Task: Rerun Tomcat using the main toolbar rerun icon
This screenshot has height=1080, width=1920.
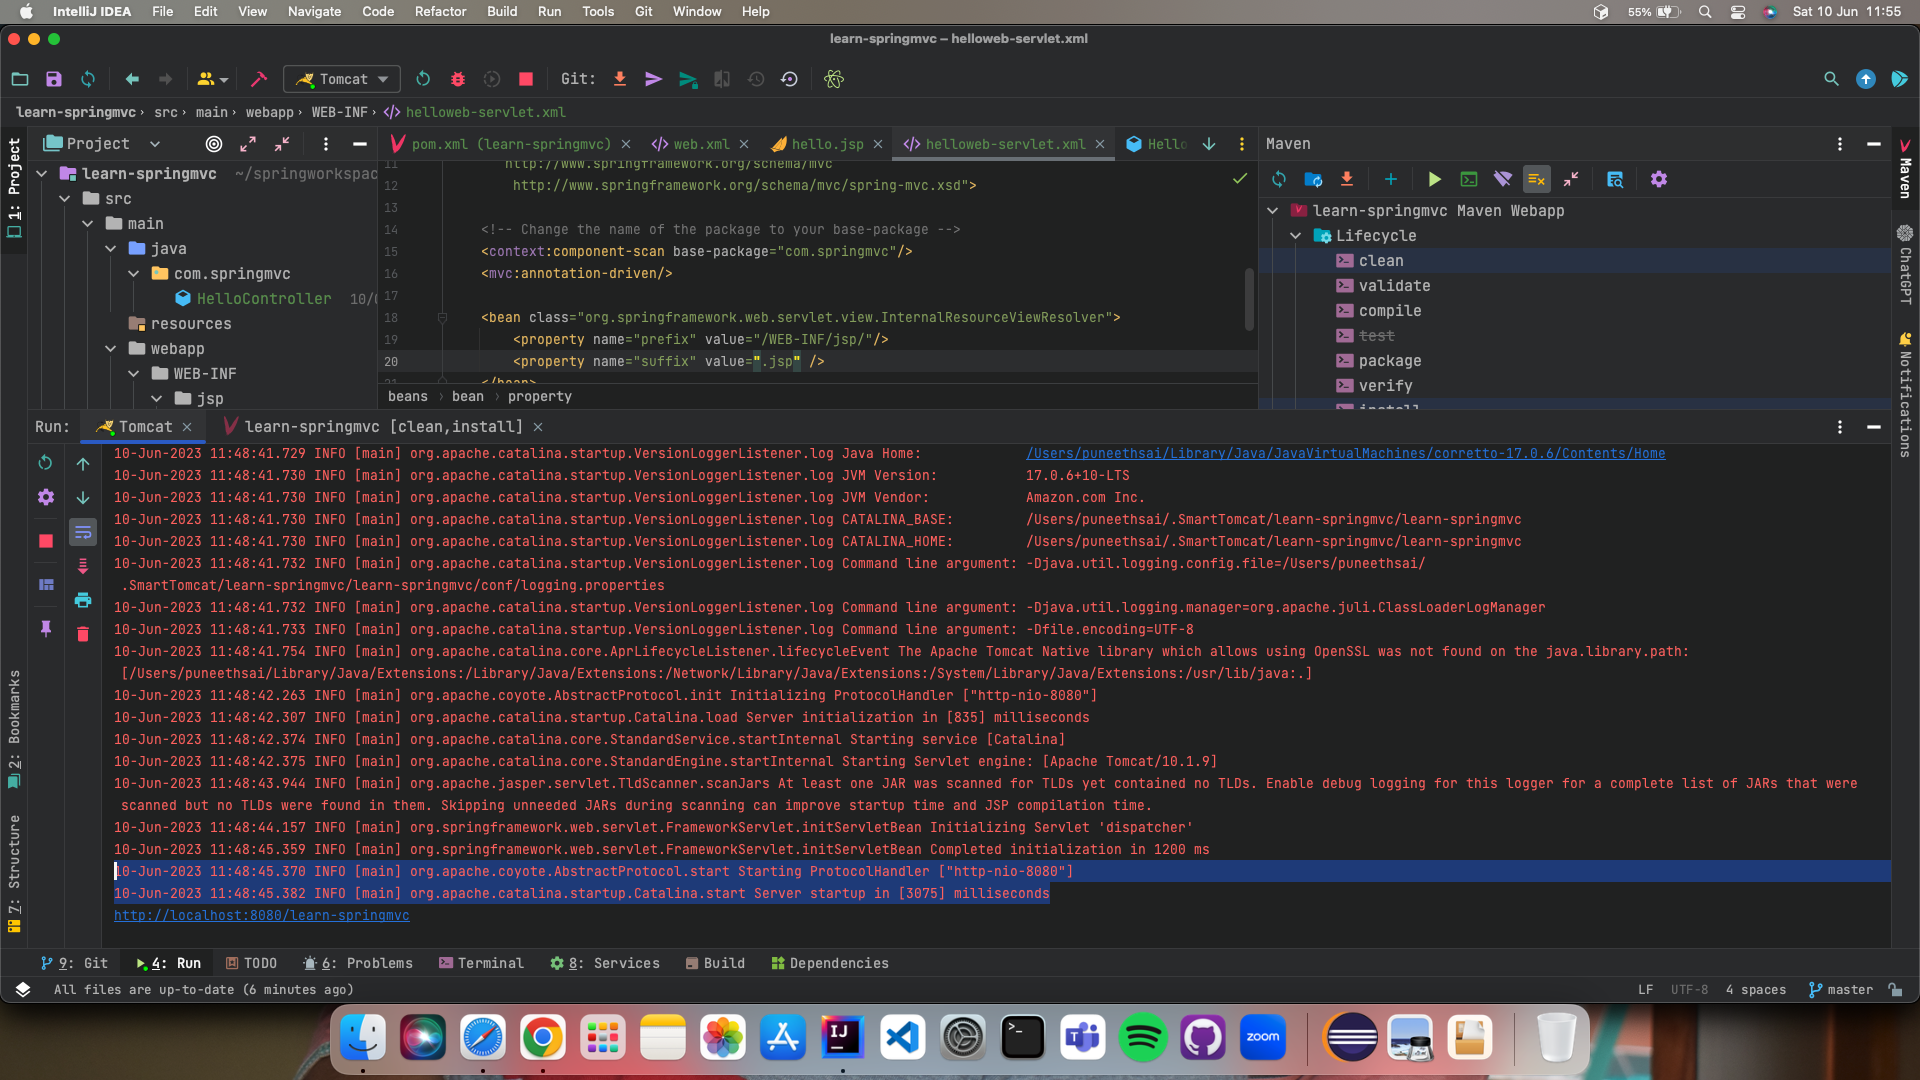Action: pyautogui.click(x=423, y=79)
